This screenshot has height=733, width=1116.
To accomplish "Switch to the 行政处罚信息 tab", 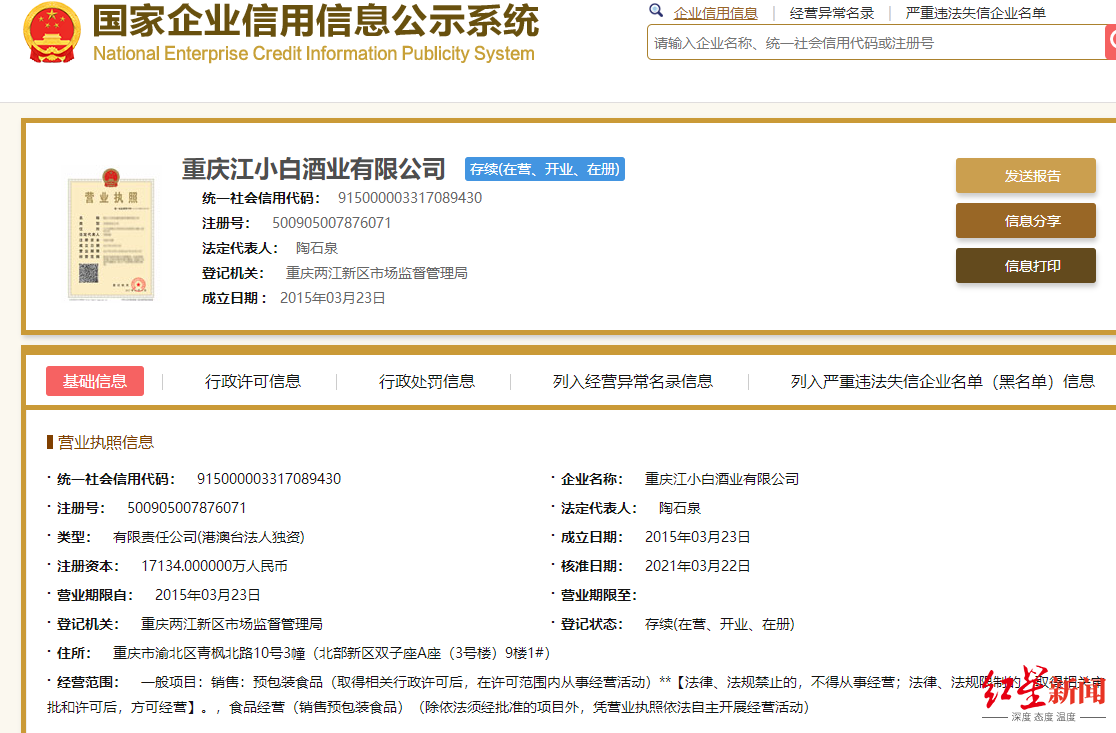I will click(426, 381).
